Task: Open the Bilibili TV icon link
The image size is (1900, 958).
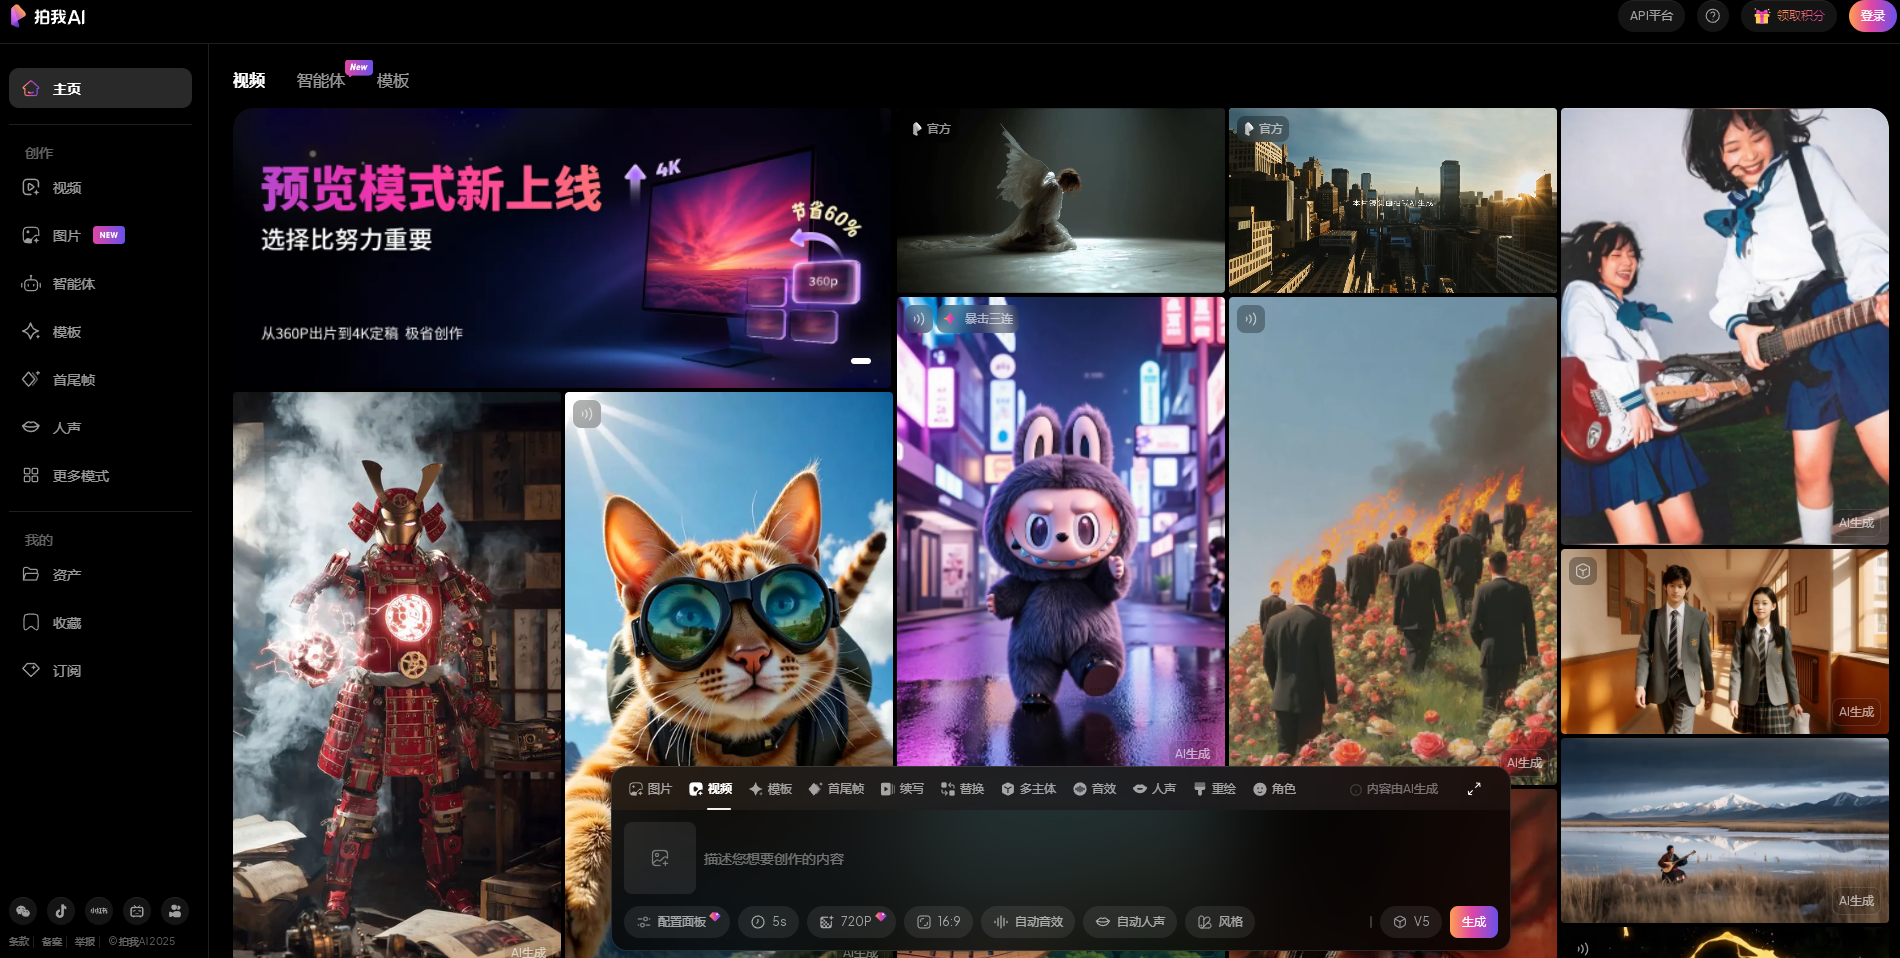Action: pos(137,911)
